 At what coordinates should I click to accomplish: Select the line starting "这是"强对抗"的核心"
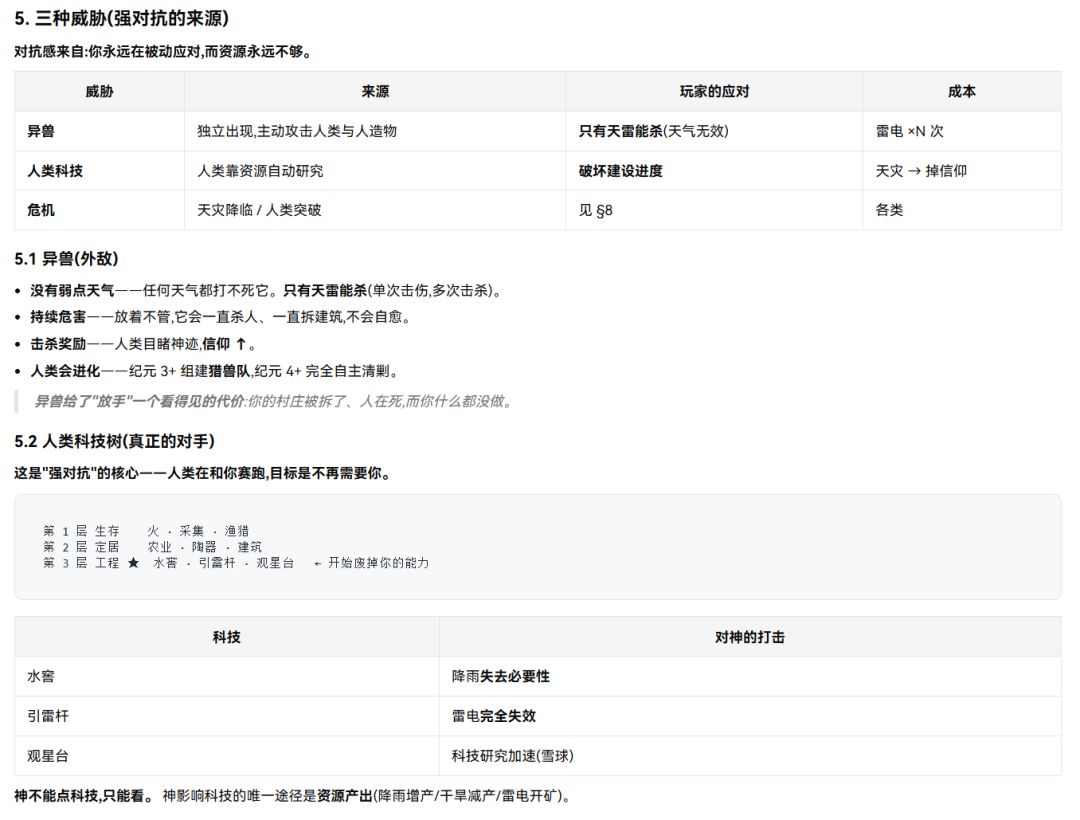(x=203, y=474)
